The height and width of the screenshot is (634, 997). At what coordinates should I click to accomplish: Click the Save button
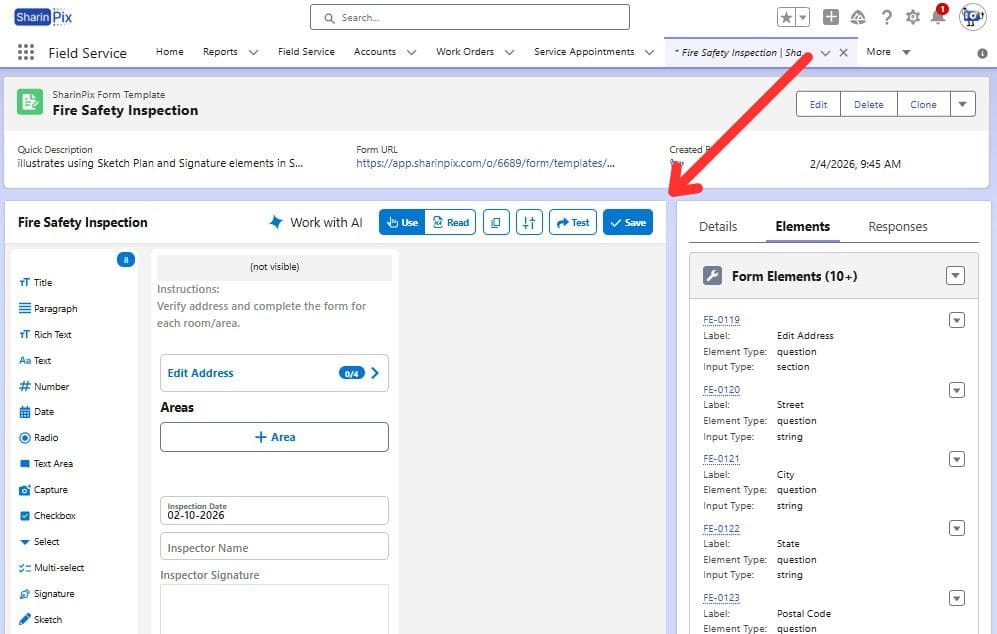coord(628,222)
